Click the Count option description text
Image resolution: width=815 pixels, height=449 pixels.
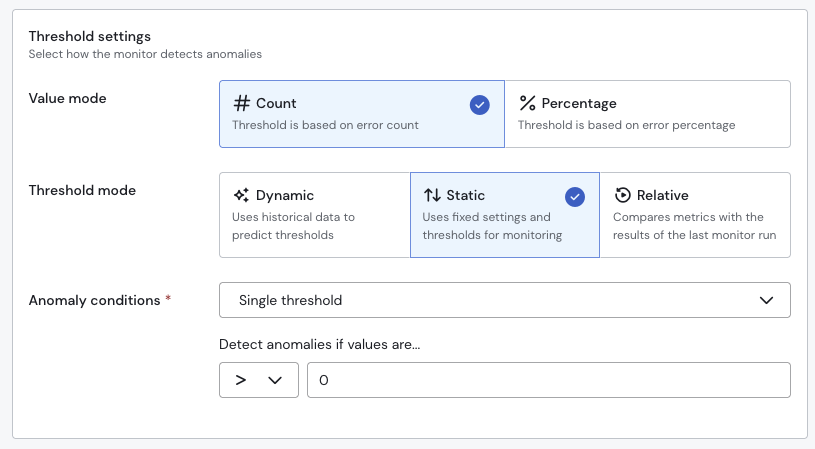click(x=325, y=125)
